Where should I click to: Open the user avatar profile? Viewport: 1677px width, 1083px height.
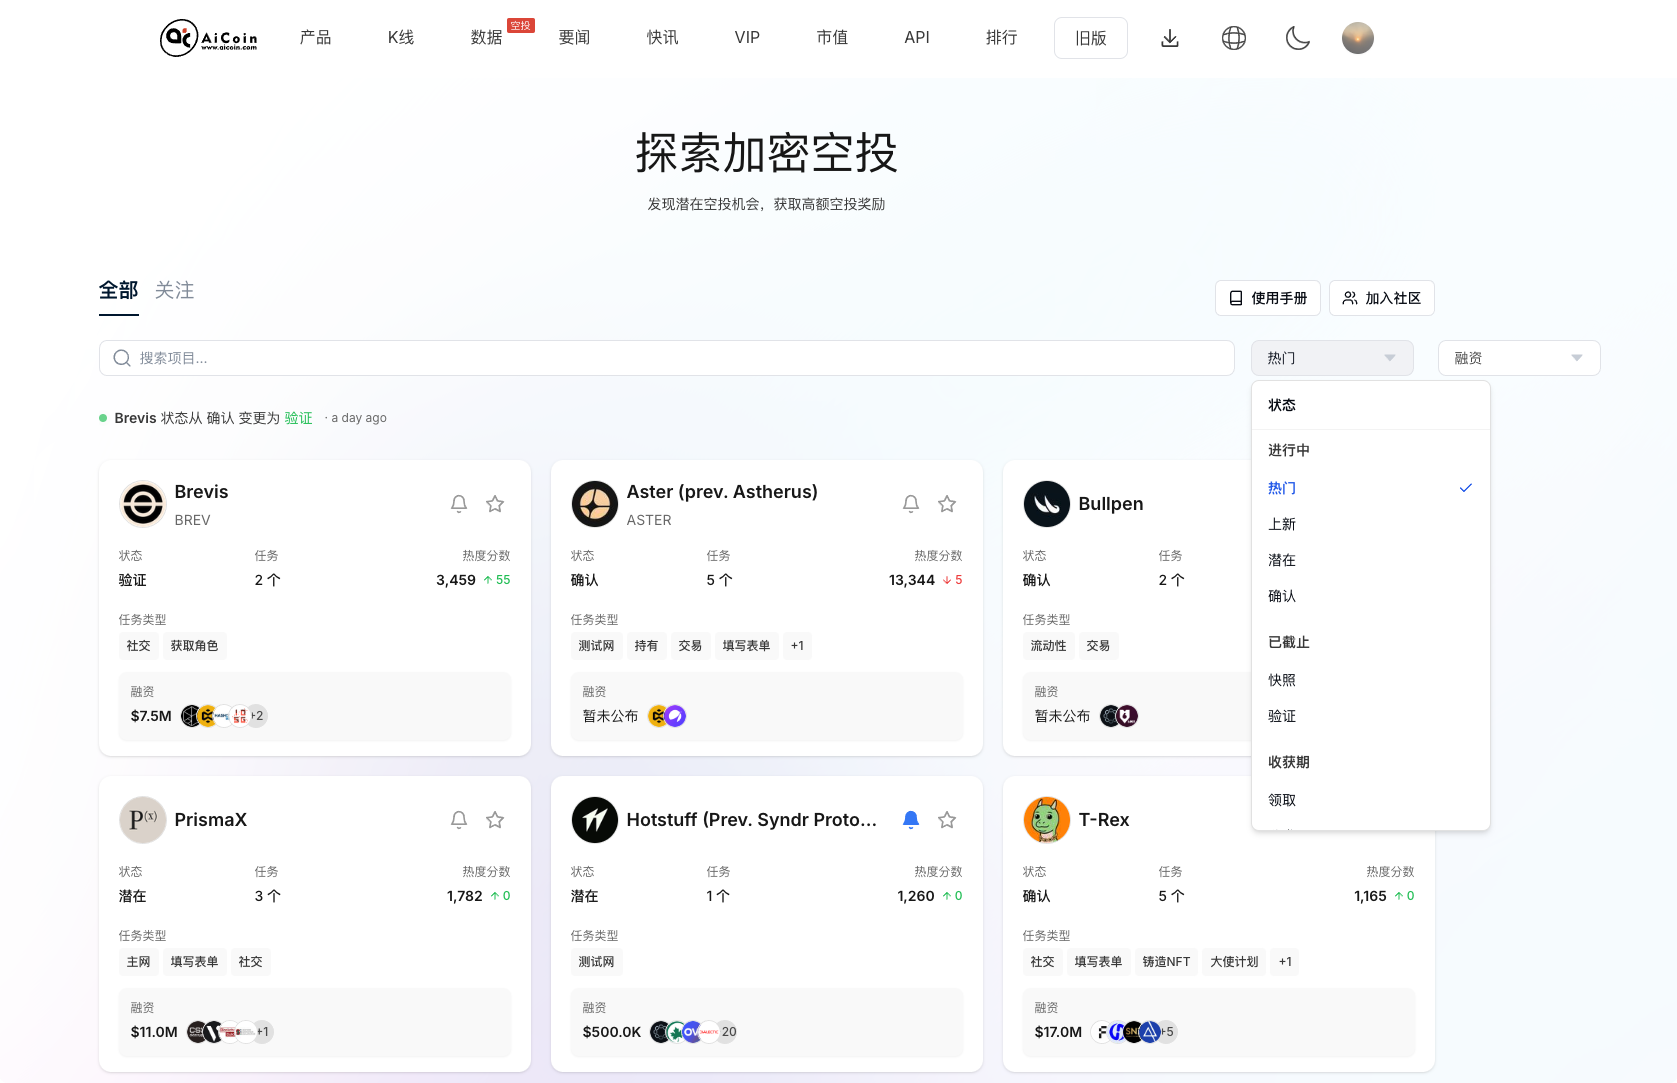coord(1357,38)
